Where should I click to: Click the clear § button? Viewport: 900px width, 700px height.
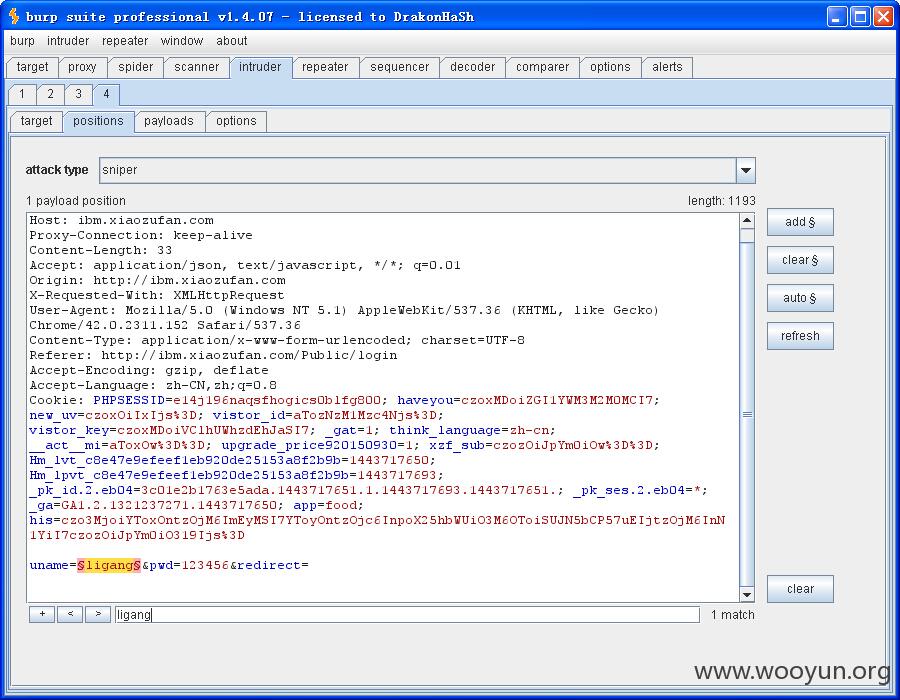coord(800,260)
